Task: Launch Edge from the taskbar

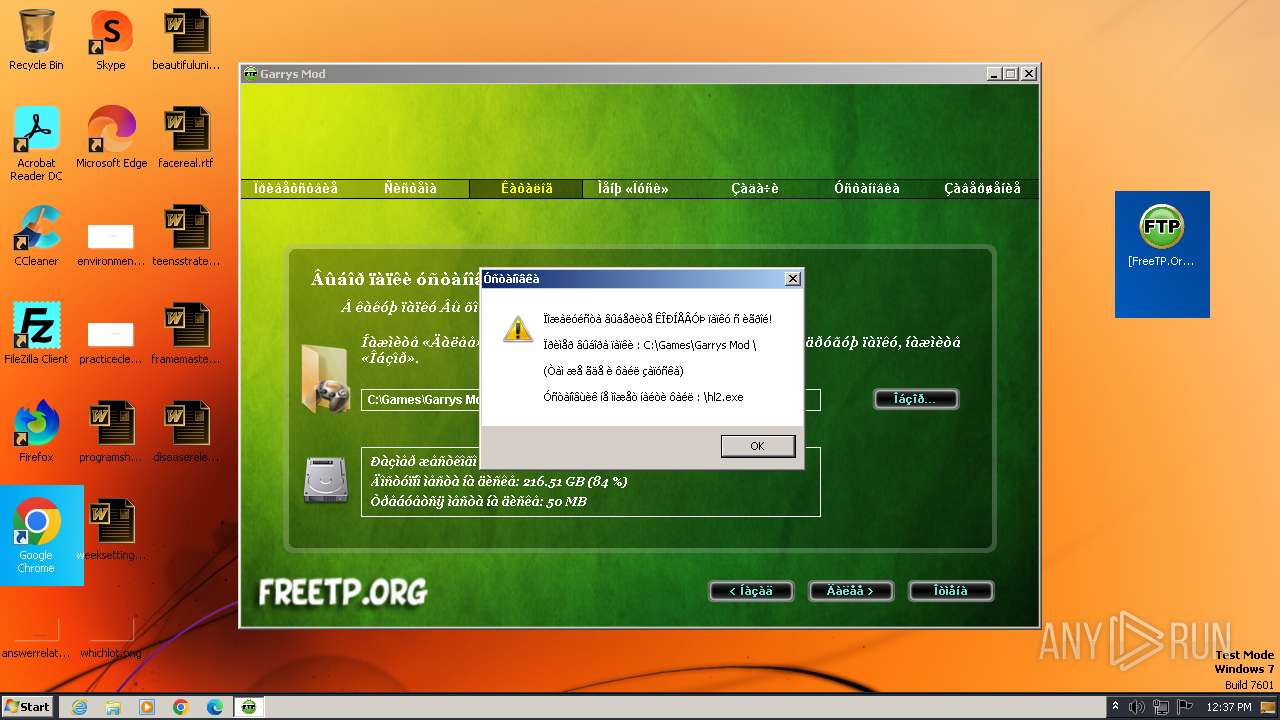Action: pos(215,707)
